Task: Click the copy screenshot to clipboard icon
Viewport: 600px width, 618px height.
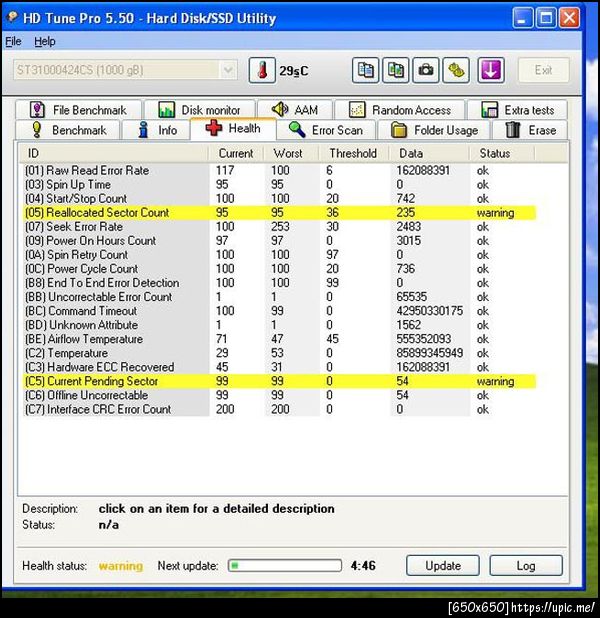Action: [395, 71]
